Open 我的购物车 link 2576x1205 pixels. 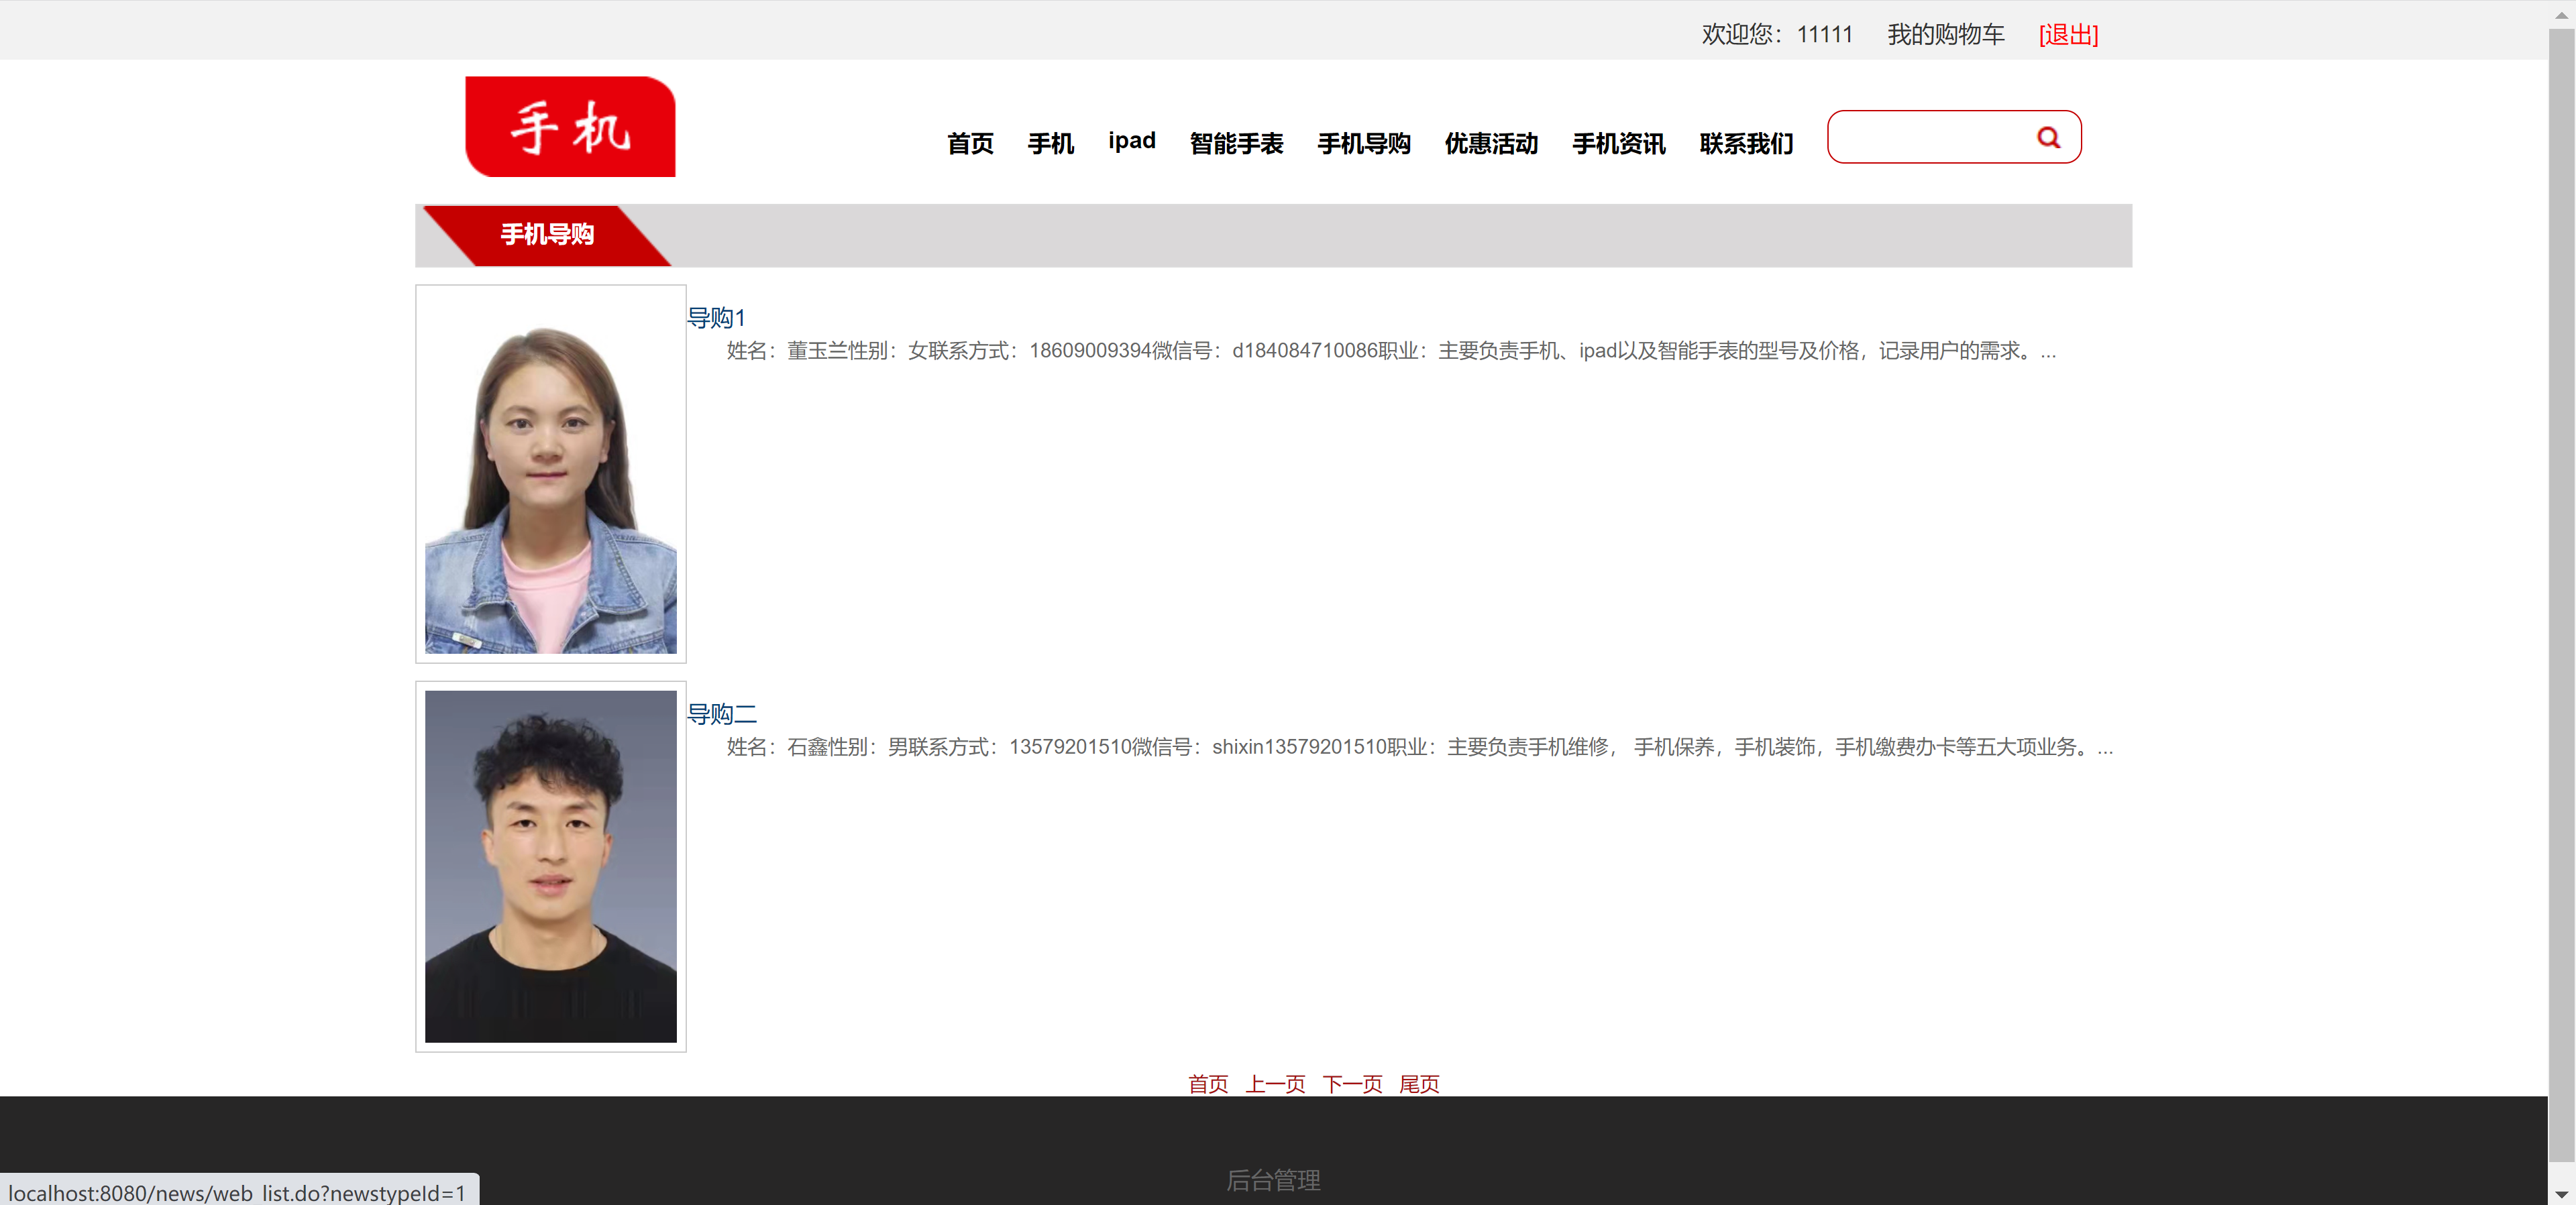tap(1945, 34)
